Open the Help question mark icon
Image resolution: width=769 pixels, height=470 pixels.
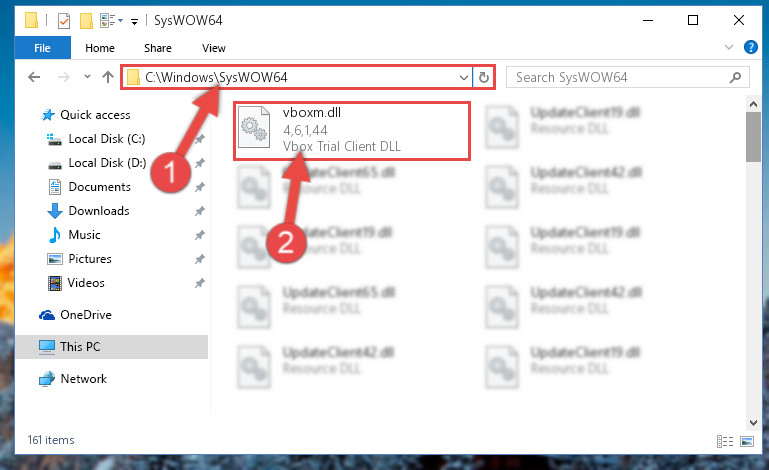(750, 47)
